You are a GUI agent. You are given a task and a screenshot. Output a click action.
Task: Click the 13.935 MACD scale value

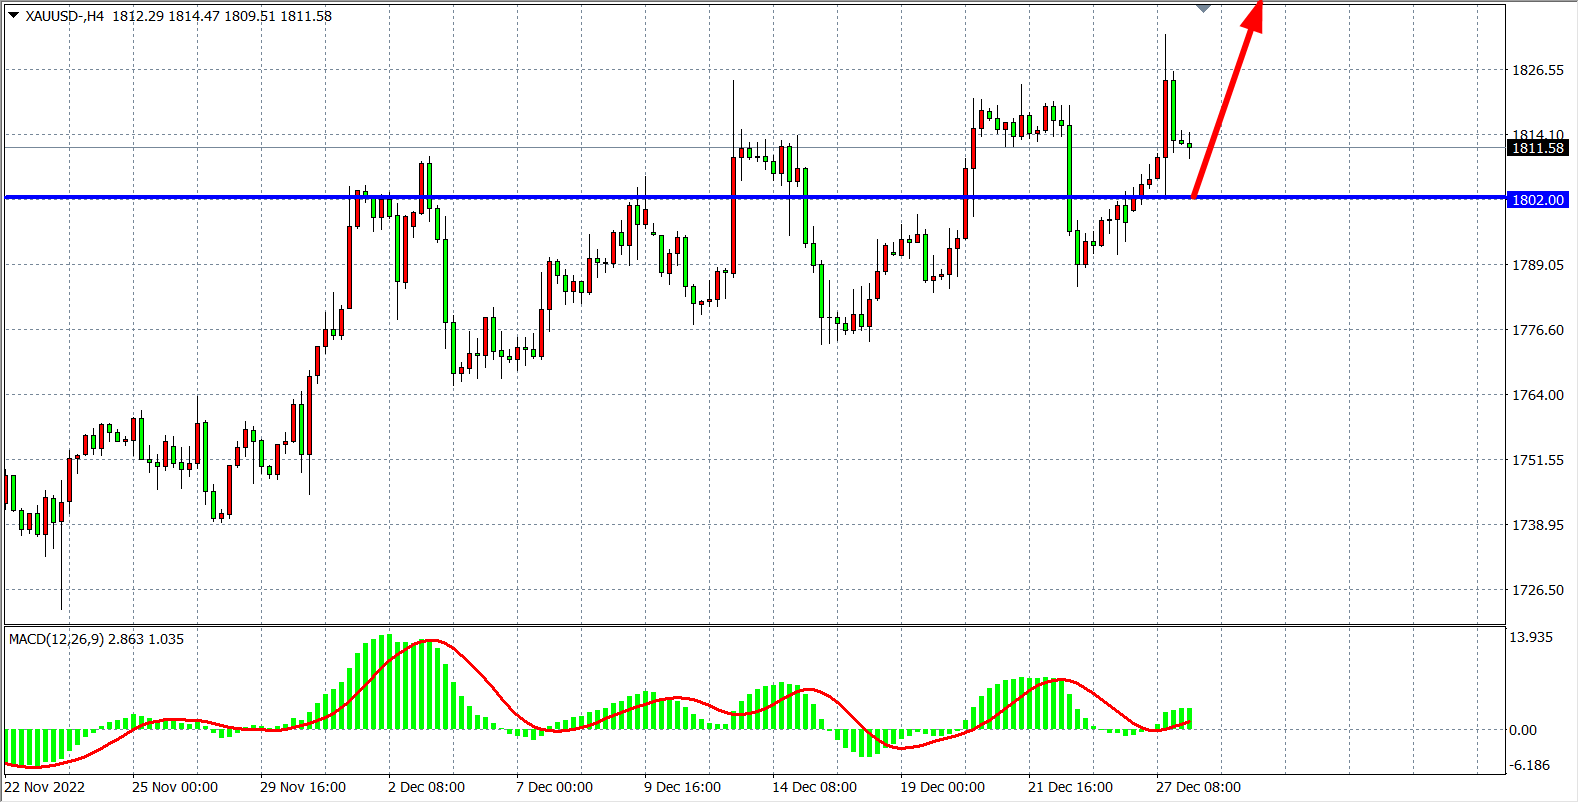click(1531, 637)
